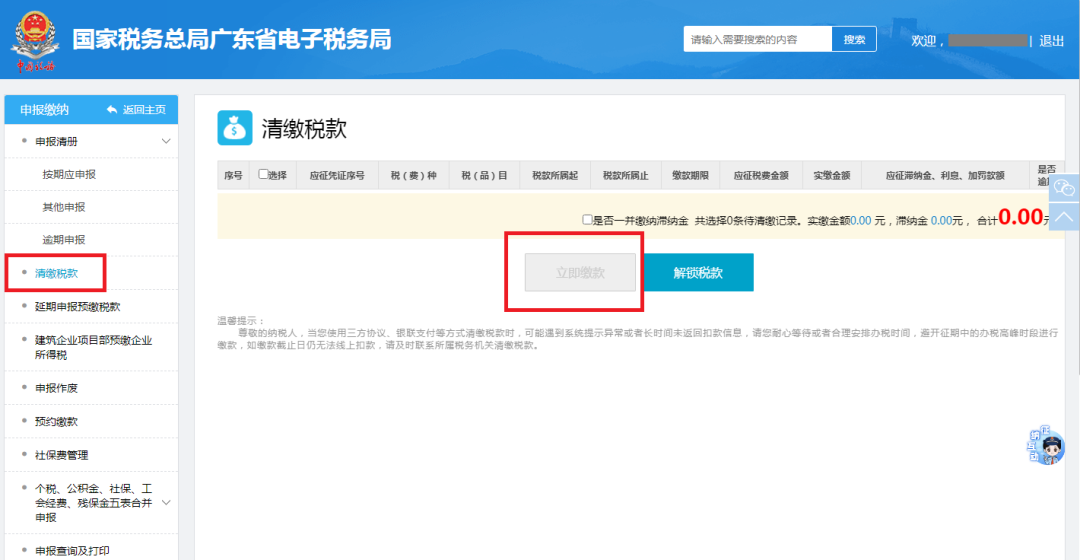Select 清缴税款 in the sidebar
The image size is (1080, 560).
click(x=56, y=273)
